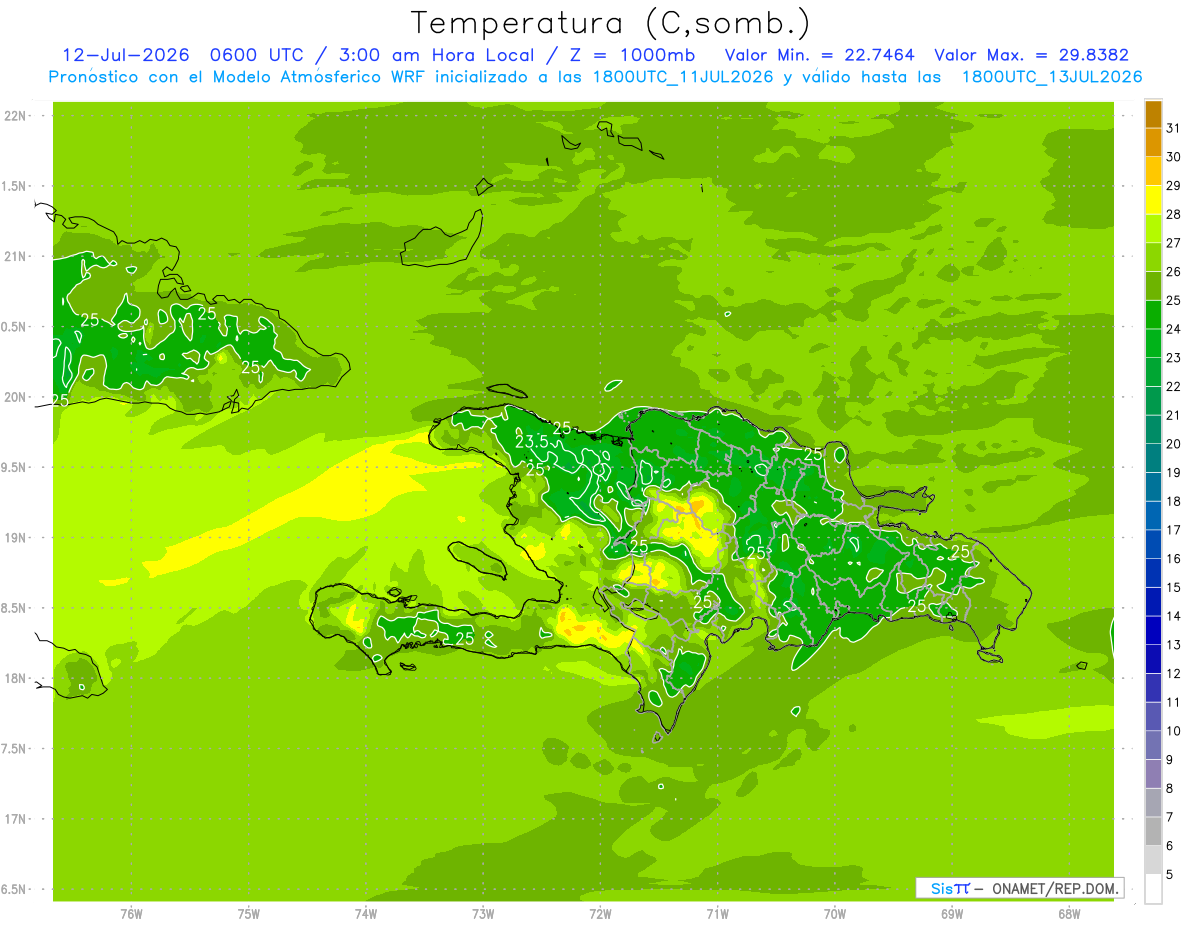
Task: Click the '0600 UTC' time text
Action: tap(256, 55)
